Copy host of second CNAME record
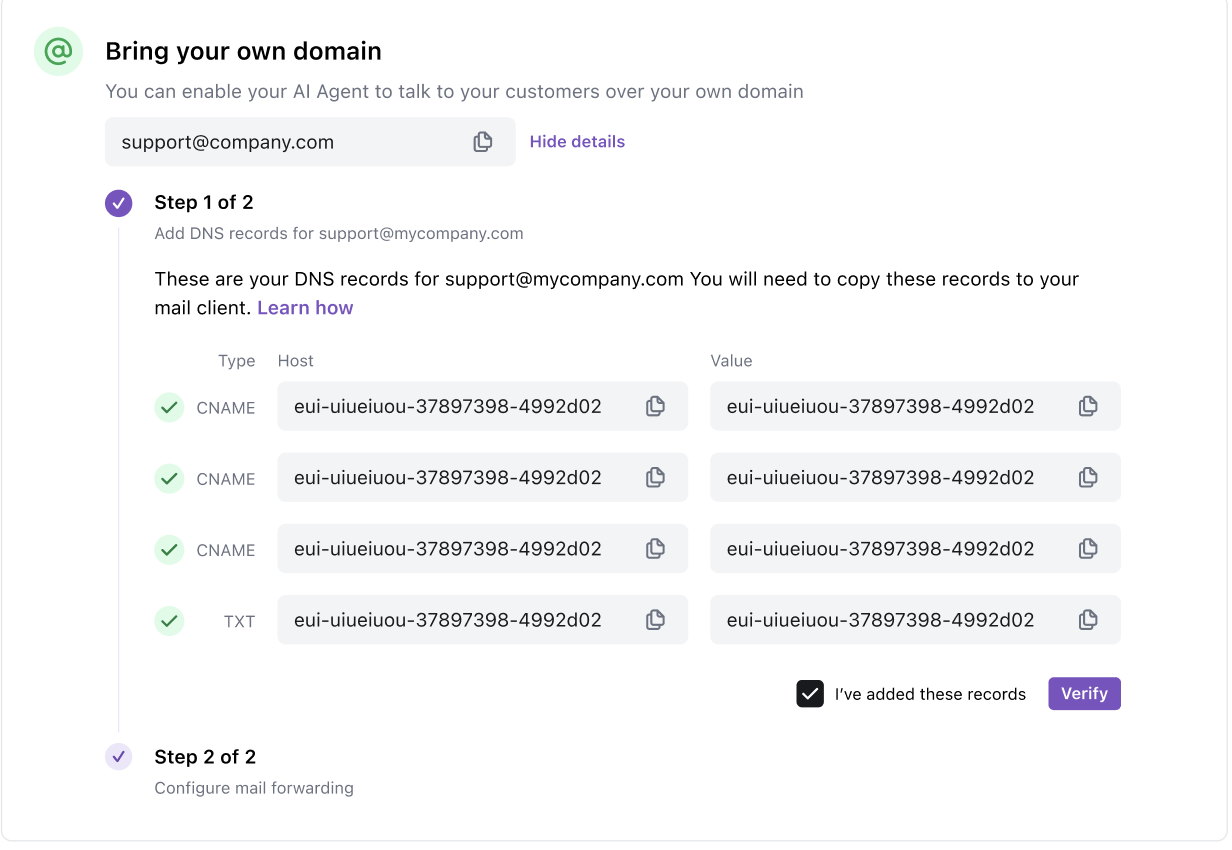The width and height of the screenshot is (1232, 850). click(655, 478)
